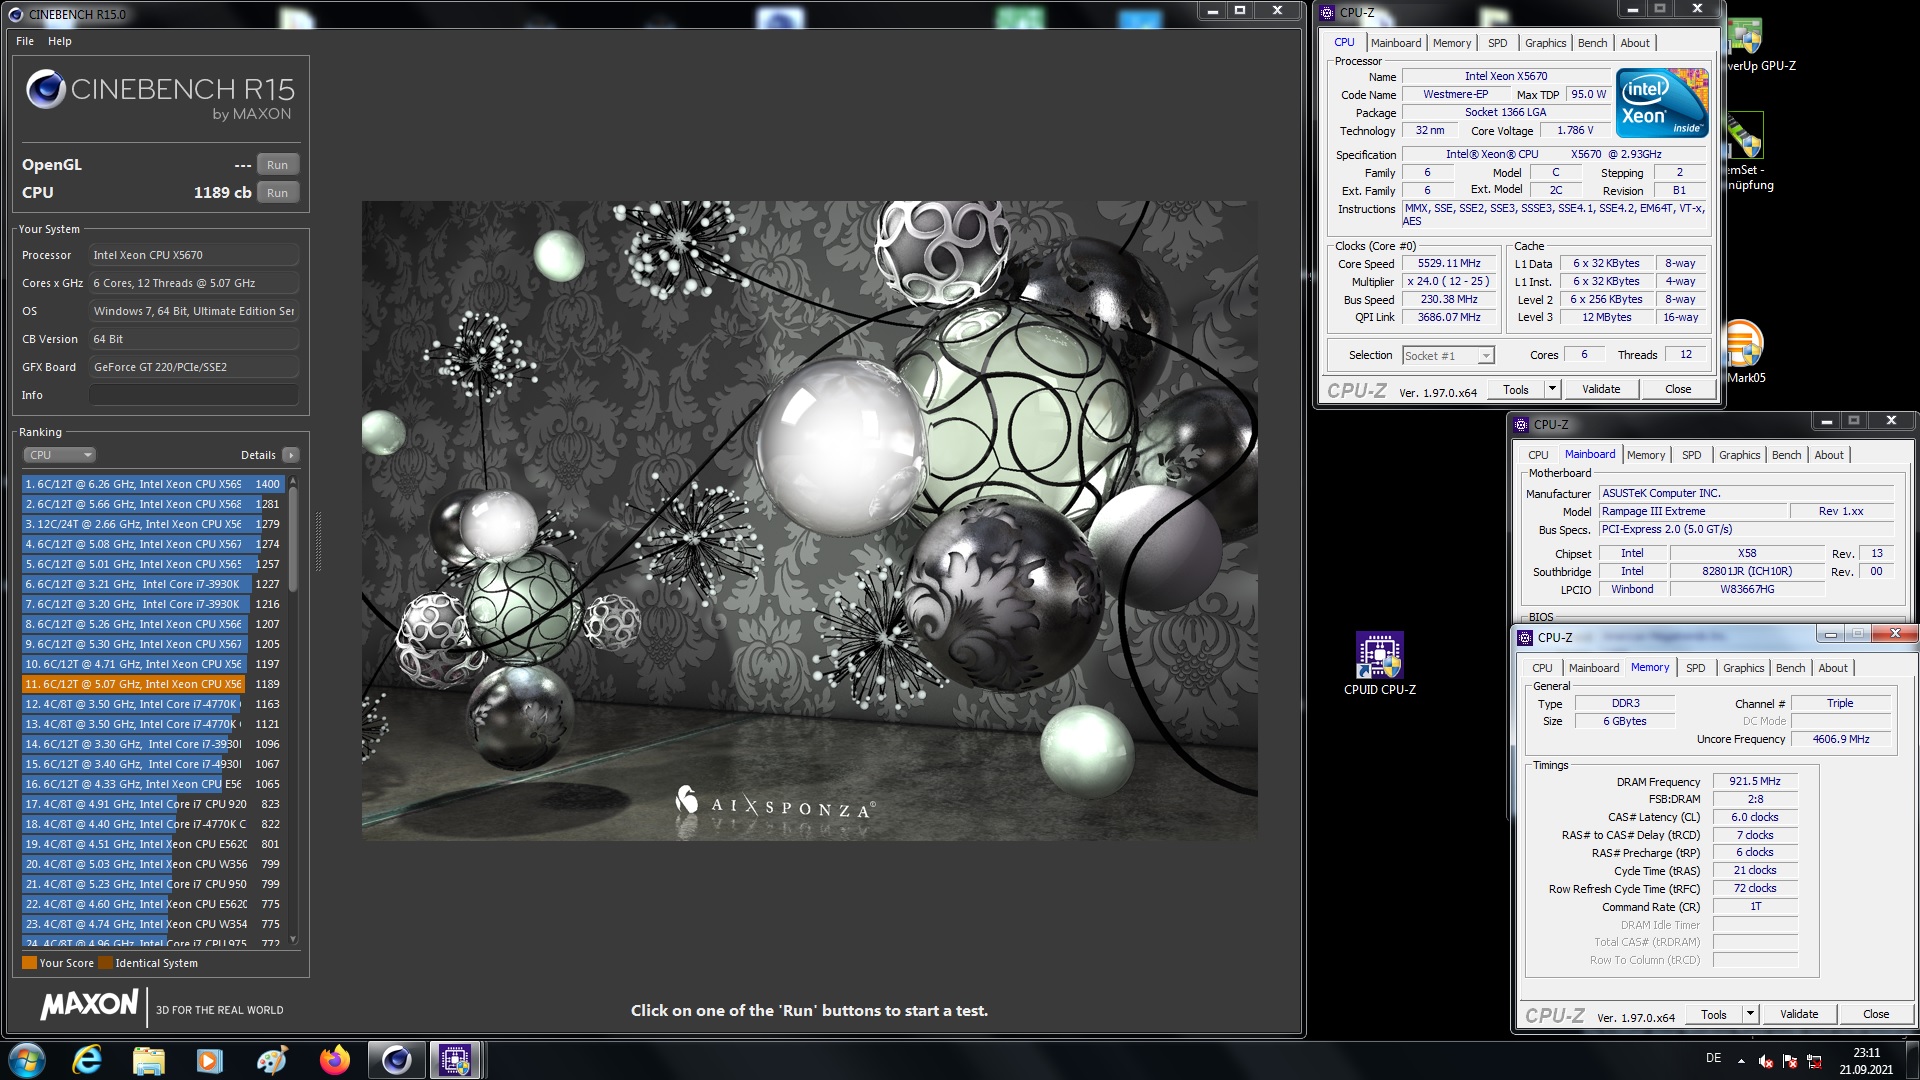Click Tools button in the top CPU-Z window
The width and height of the screenshot is (1920, 1080).
click(x=1515, y=389)
